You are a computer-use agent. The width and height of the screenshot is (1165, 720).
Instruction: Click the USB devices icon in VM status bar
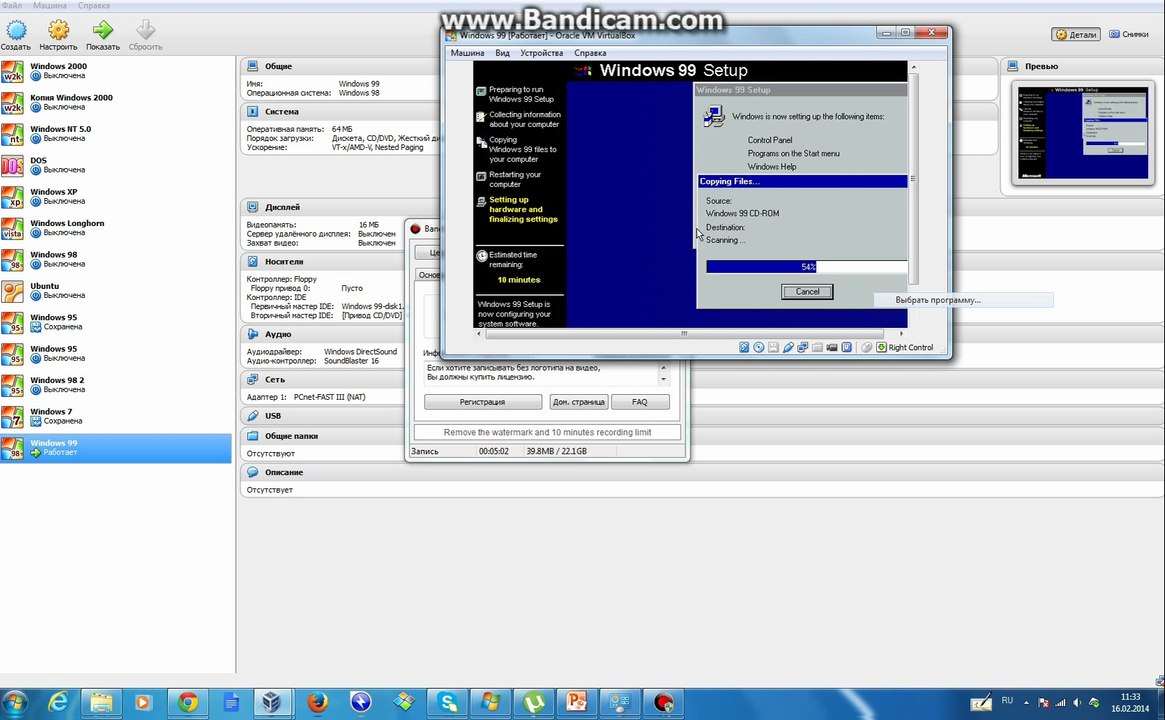[788, 347]
